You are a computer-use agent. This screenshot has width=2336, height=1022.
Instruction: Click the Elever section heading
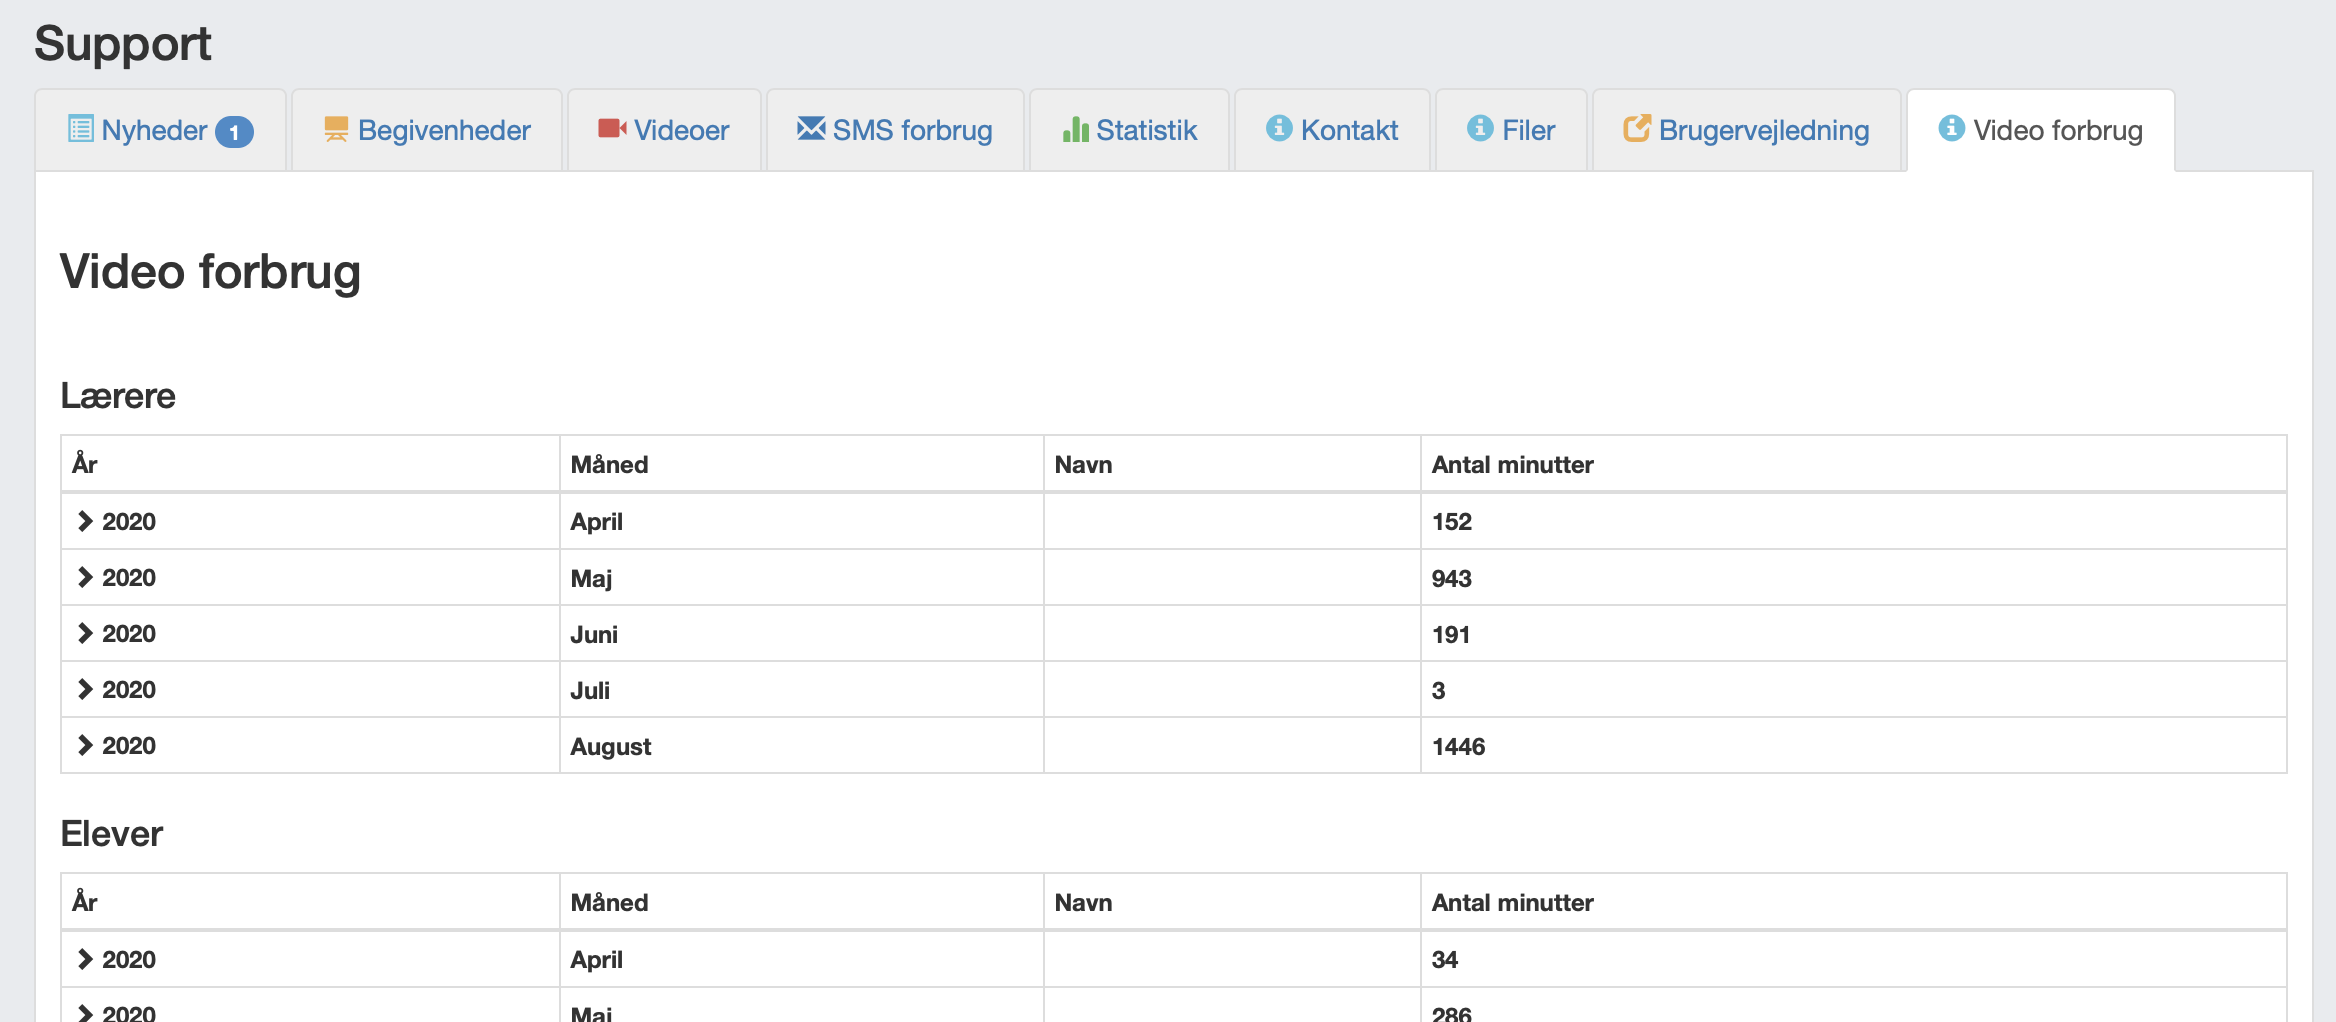pos(111,833)
